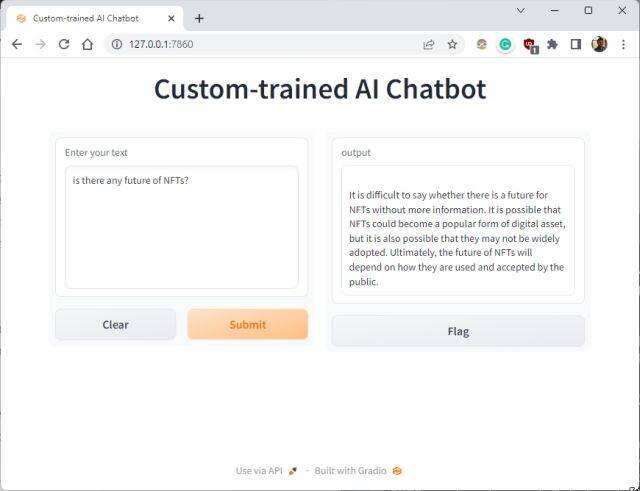
Task: Go back to the previous page
Action: coord(17,44)
